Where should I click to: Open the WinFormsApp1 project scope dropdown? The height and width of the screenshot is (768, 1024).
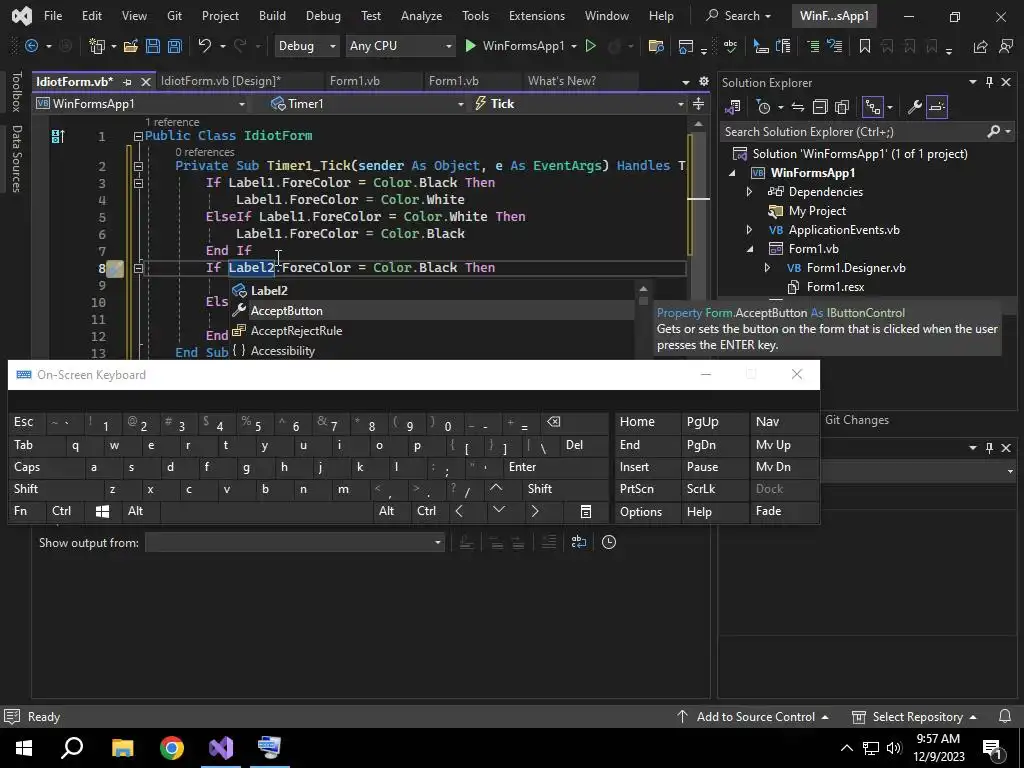tap(141, 104)
